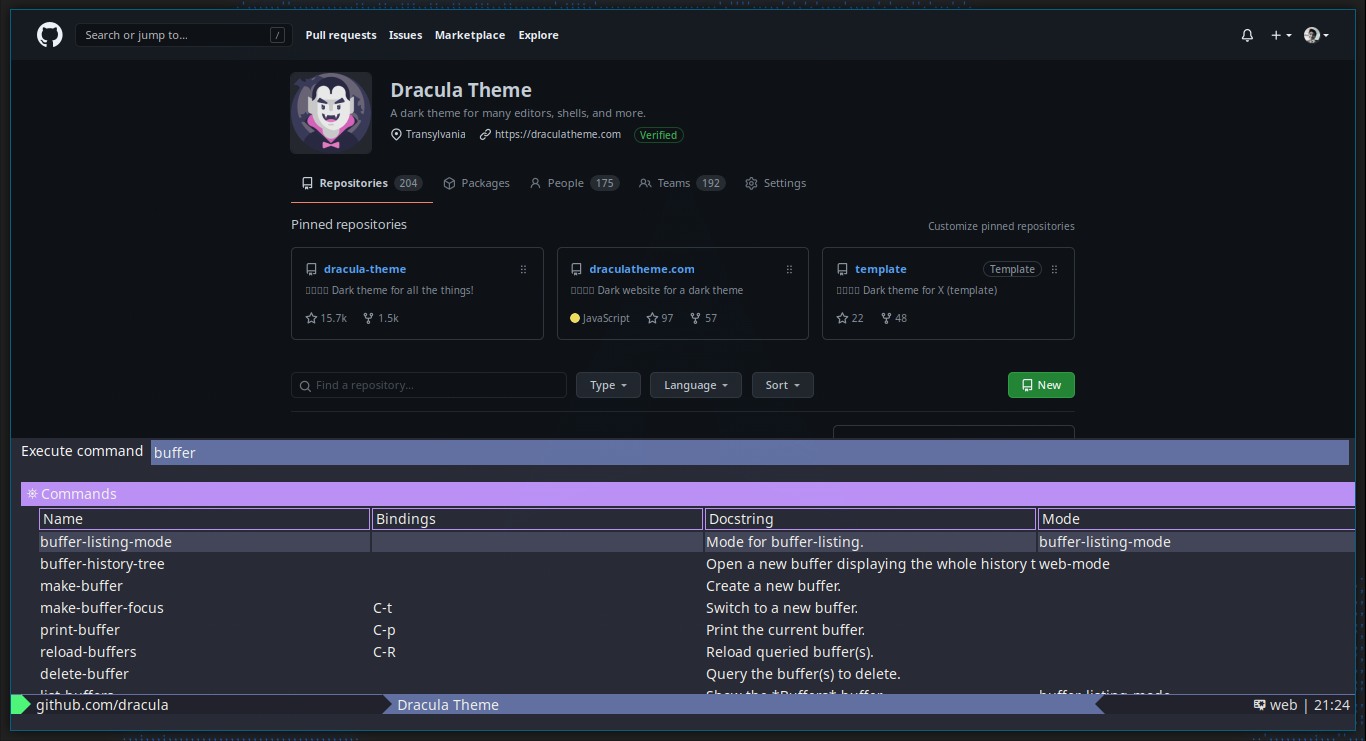The width and height of the screenshot is (1366, 741).
Task: Click the Dracula Theme avatar image
Action: coord(331,113)
